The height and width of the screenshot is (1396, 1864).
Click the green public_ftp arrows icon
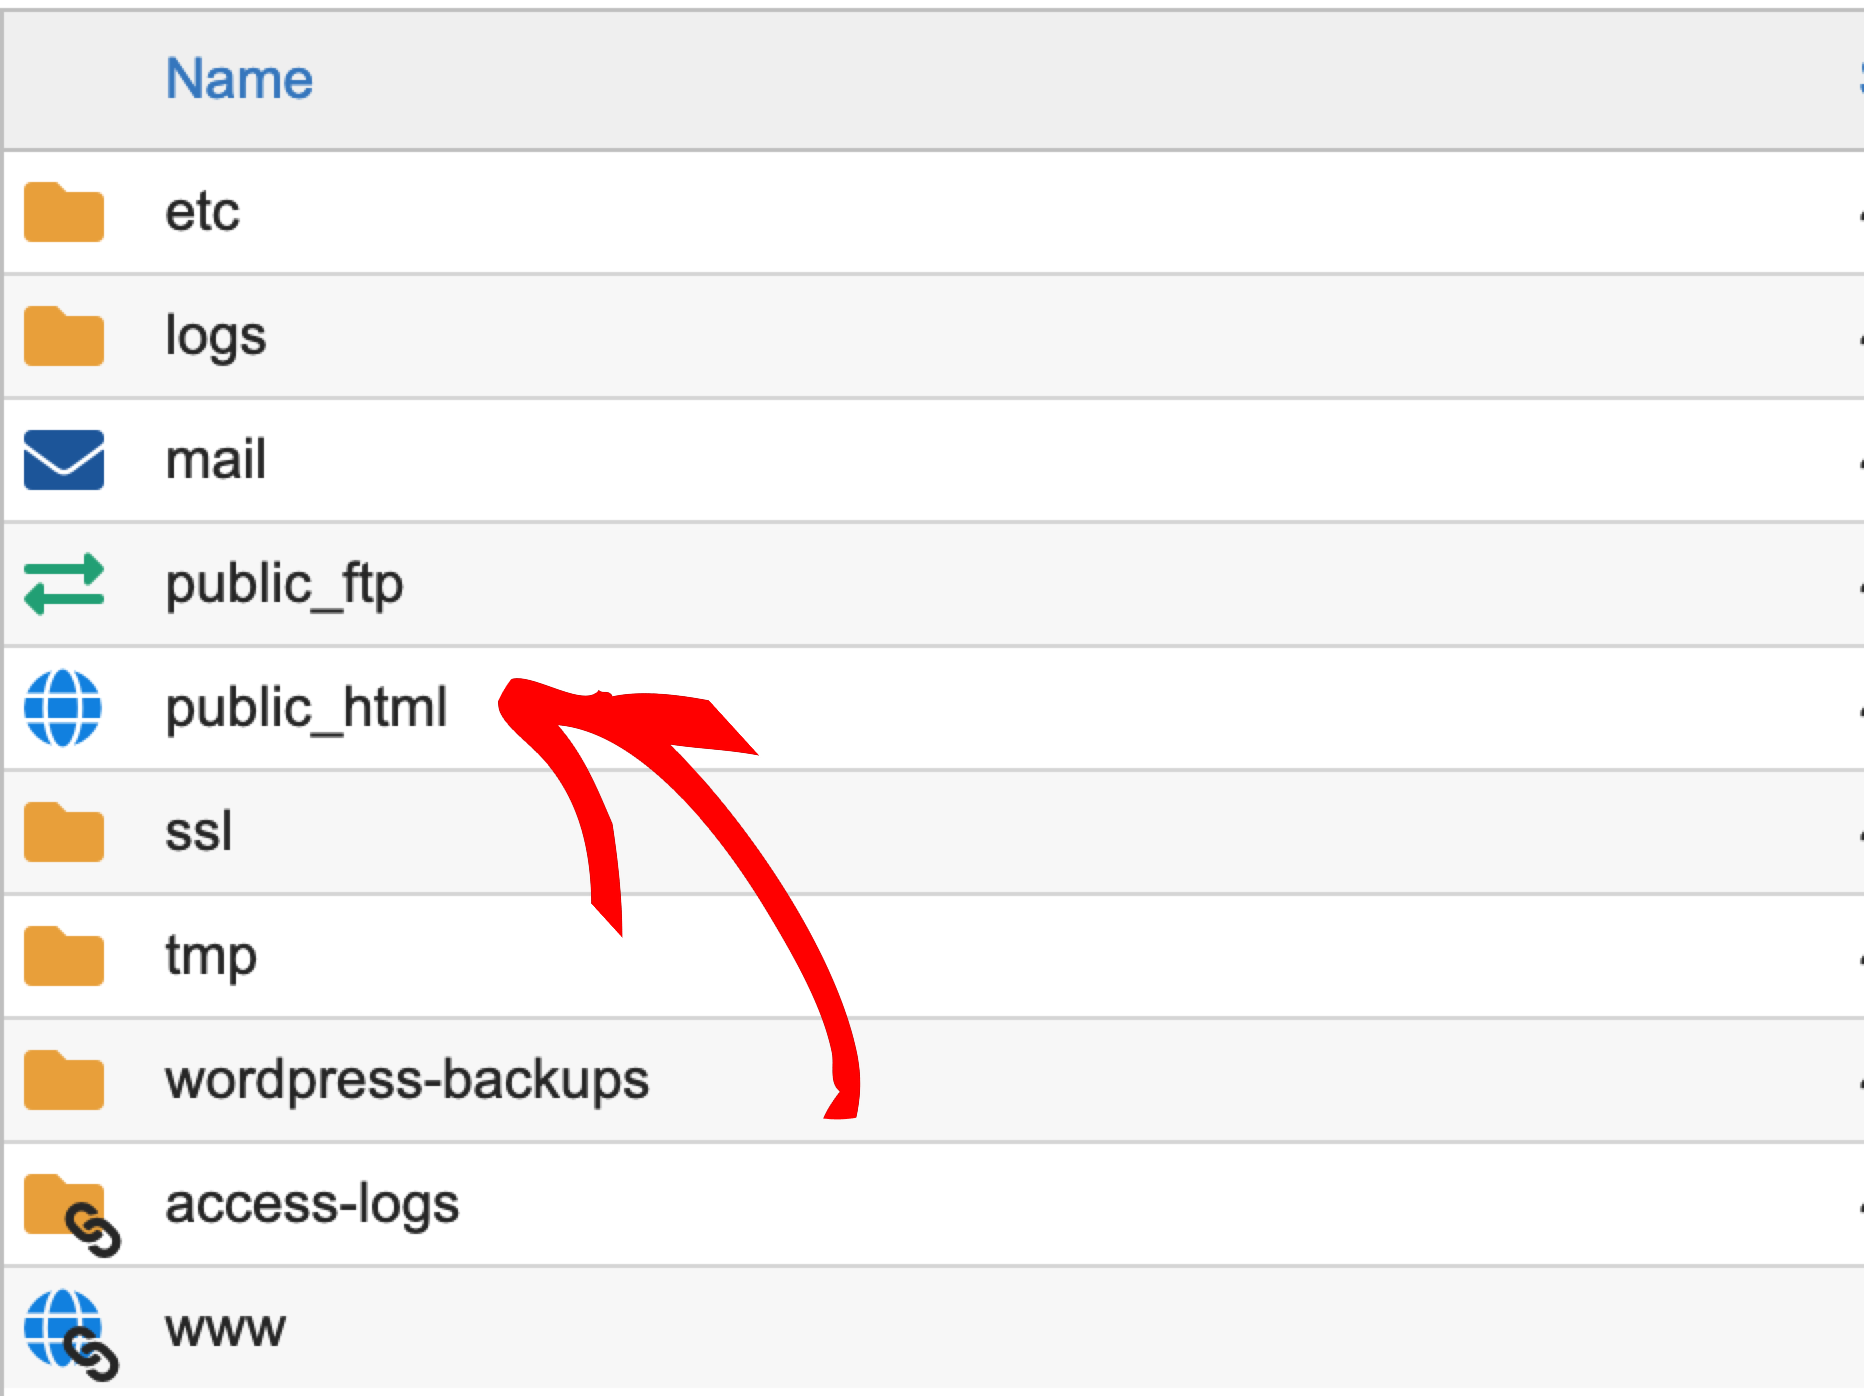(64, 584)
